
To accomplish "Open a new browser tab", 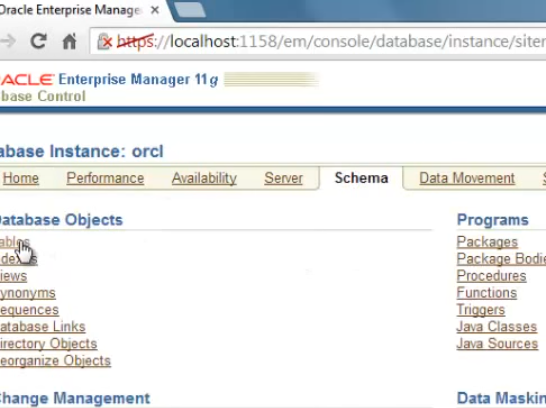I will click(x=189, y=9).
